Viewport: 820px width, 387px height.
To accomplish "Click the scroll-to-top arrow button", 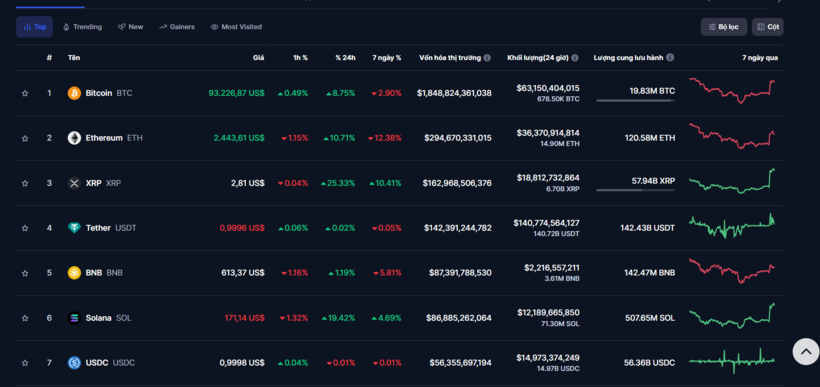I will point(806,352).
